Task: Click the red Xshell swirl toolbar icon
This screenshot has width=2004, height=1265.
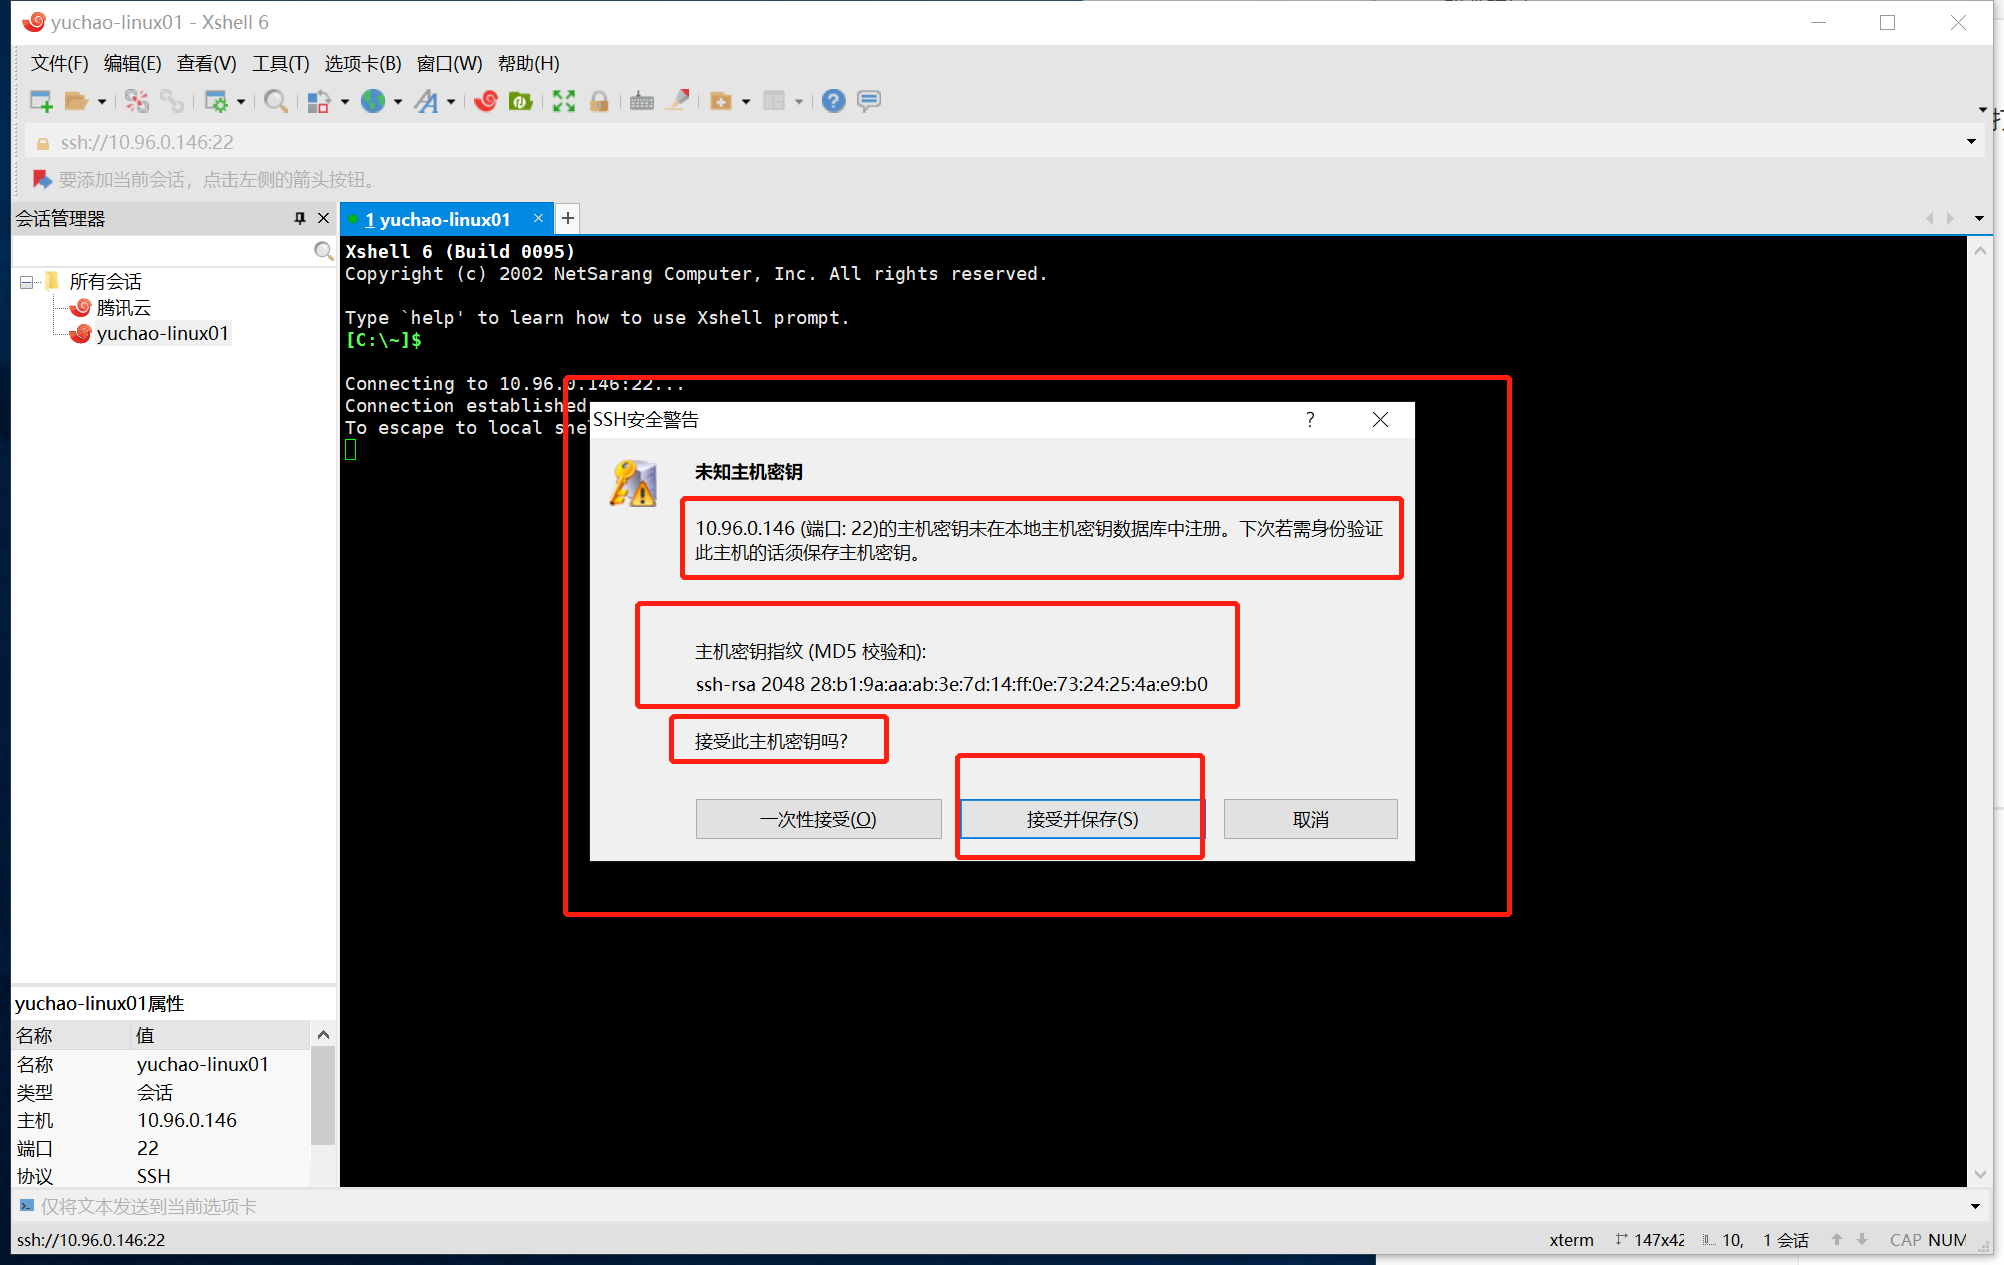Action: coord(486,101)
